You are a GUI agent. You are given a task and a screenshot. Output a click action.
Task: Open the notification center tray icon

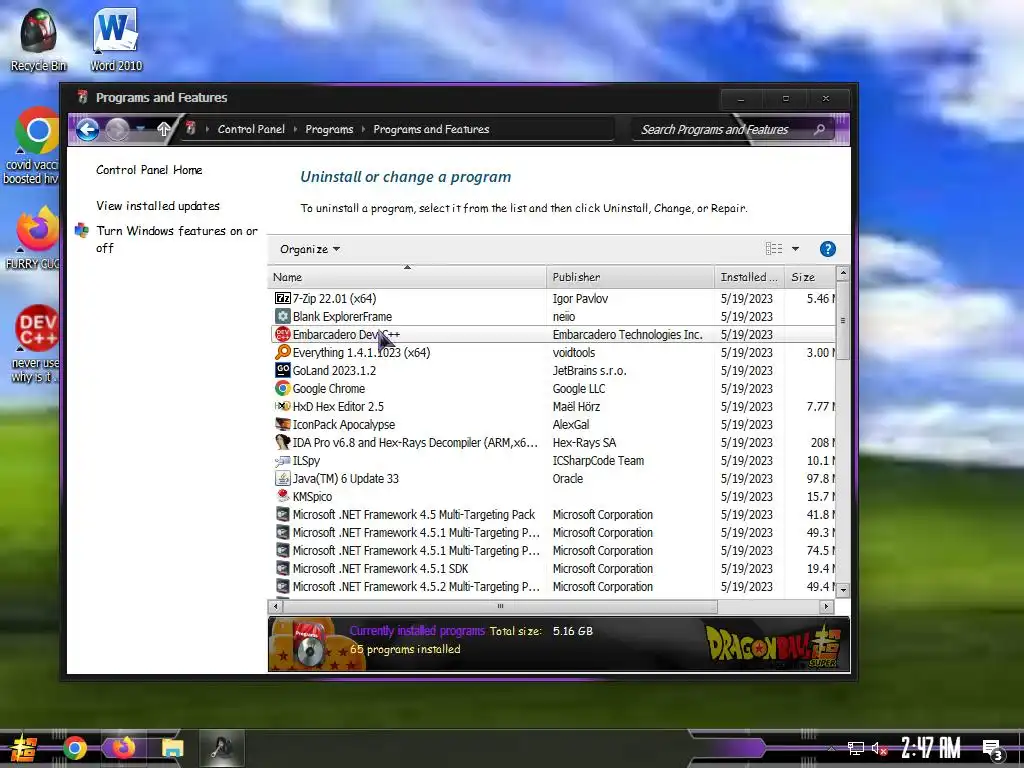pyautogui.click(x=993, y=750)
